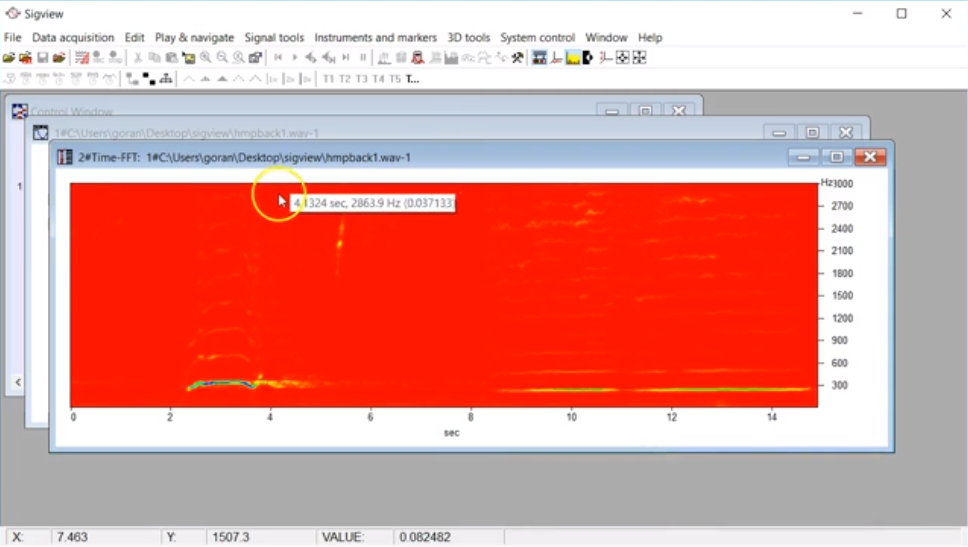The width and height of the screenshot is (968, 547).
Task: Click the hierarchy tree toolbar icon
Action: point(165,78)
